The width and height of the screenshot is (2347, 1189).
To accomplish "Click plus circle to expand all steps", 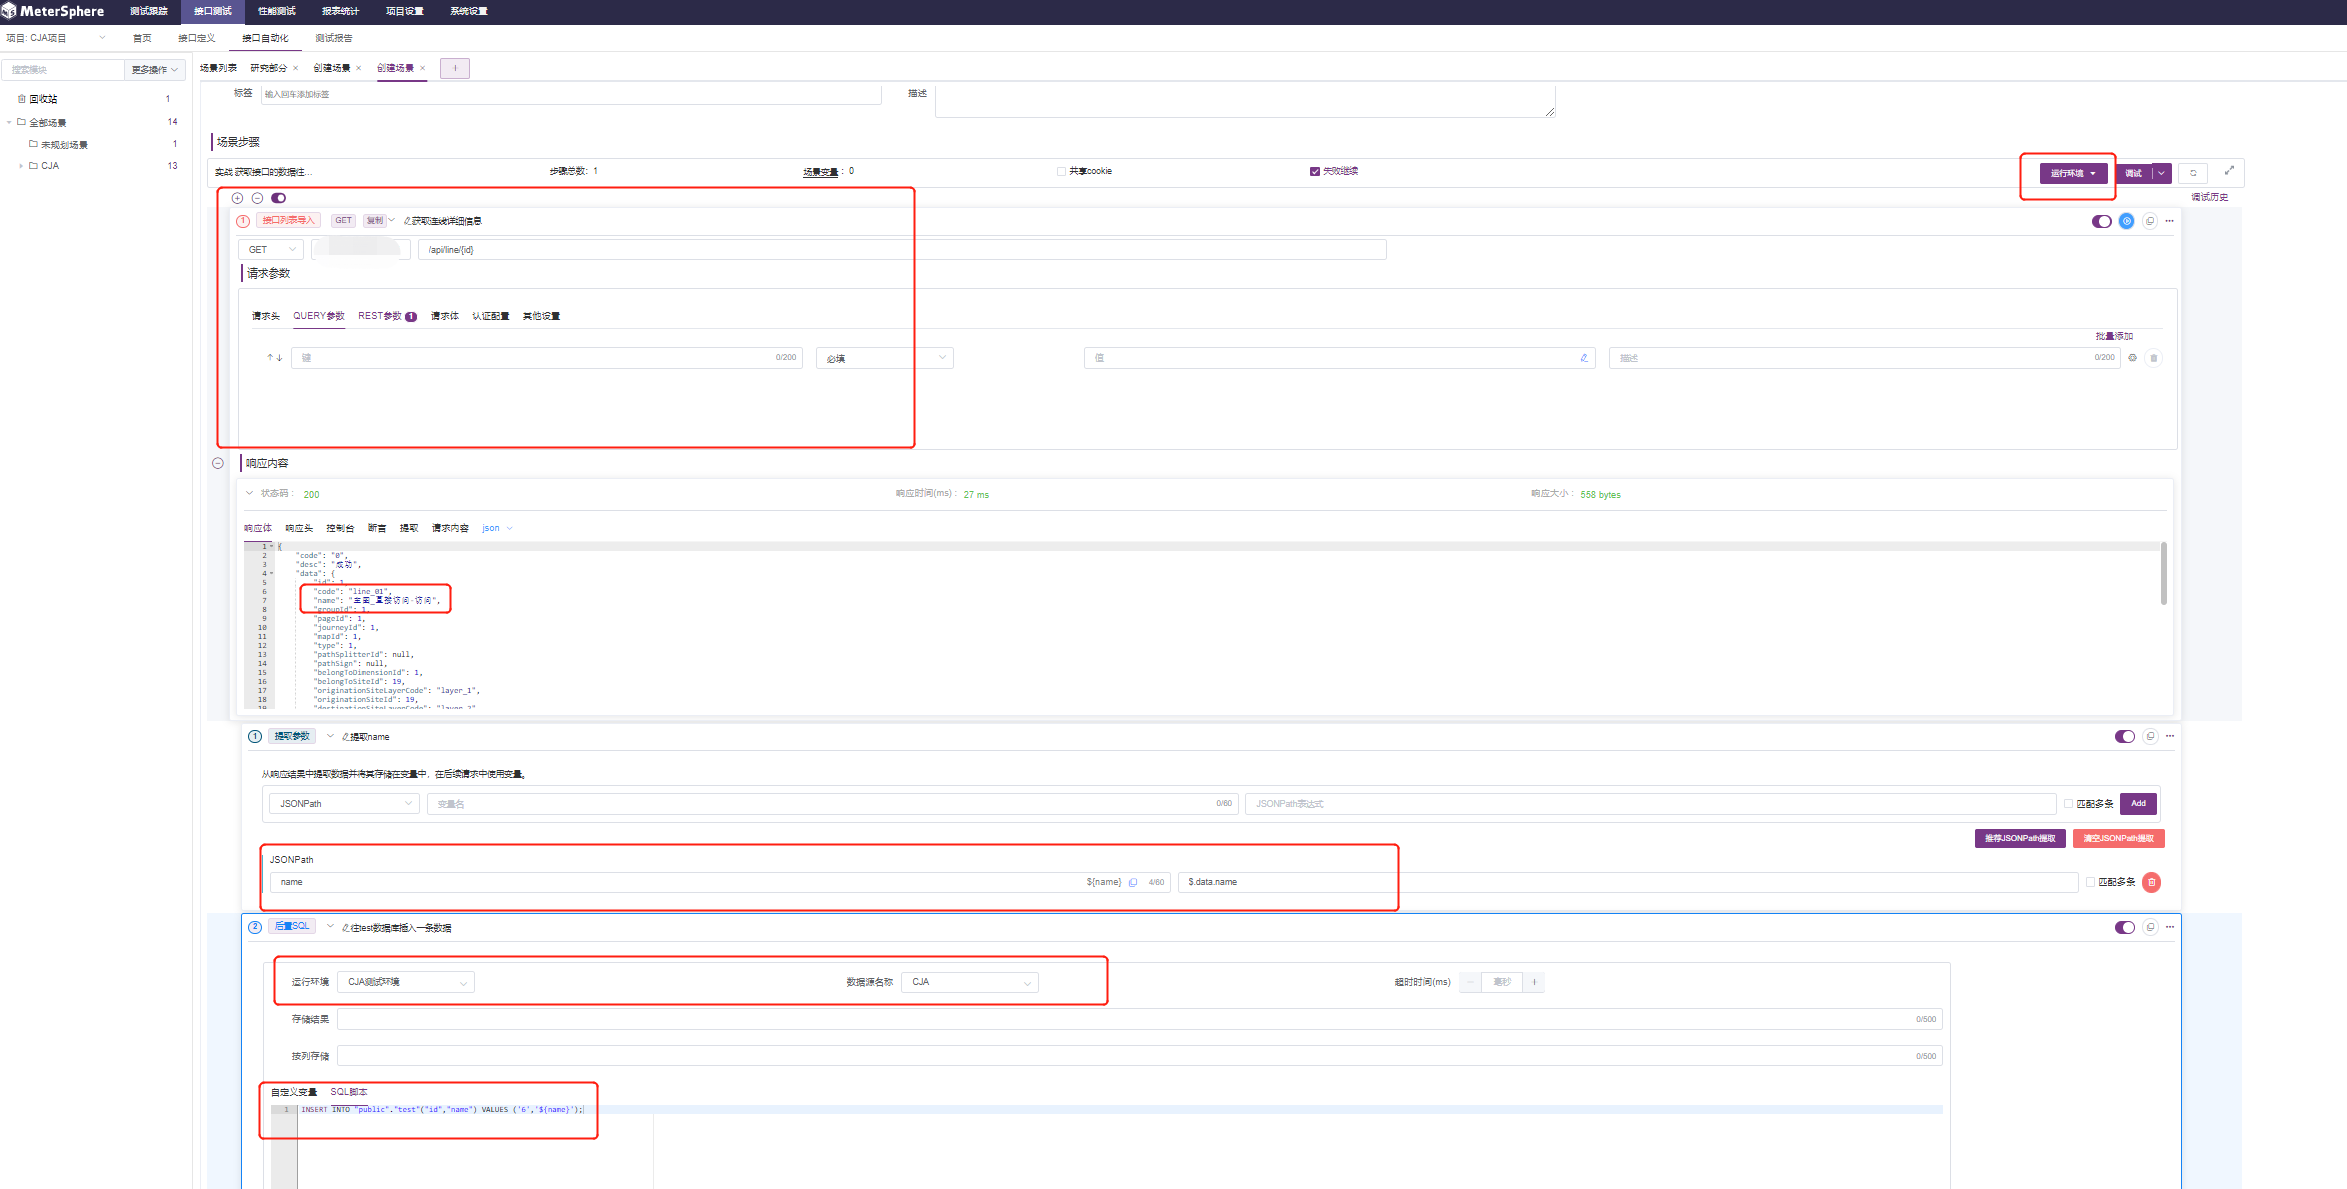I will (238, 198).
